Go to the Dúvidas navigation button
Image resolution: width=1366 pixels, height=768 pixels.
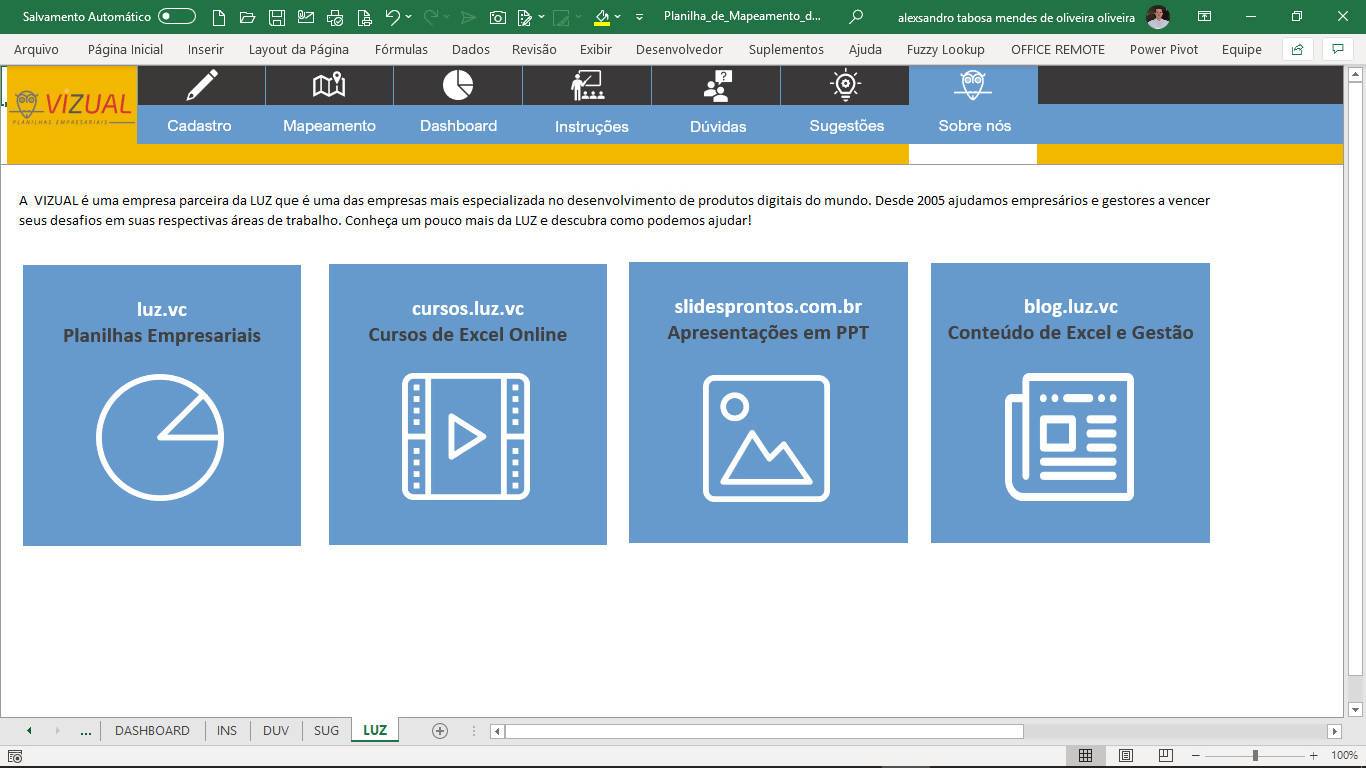pos(718,127)
